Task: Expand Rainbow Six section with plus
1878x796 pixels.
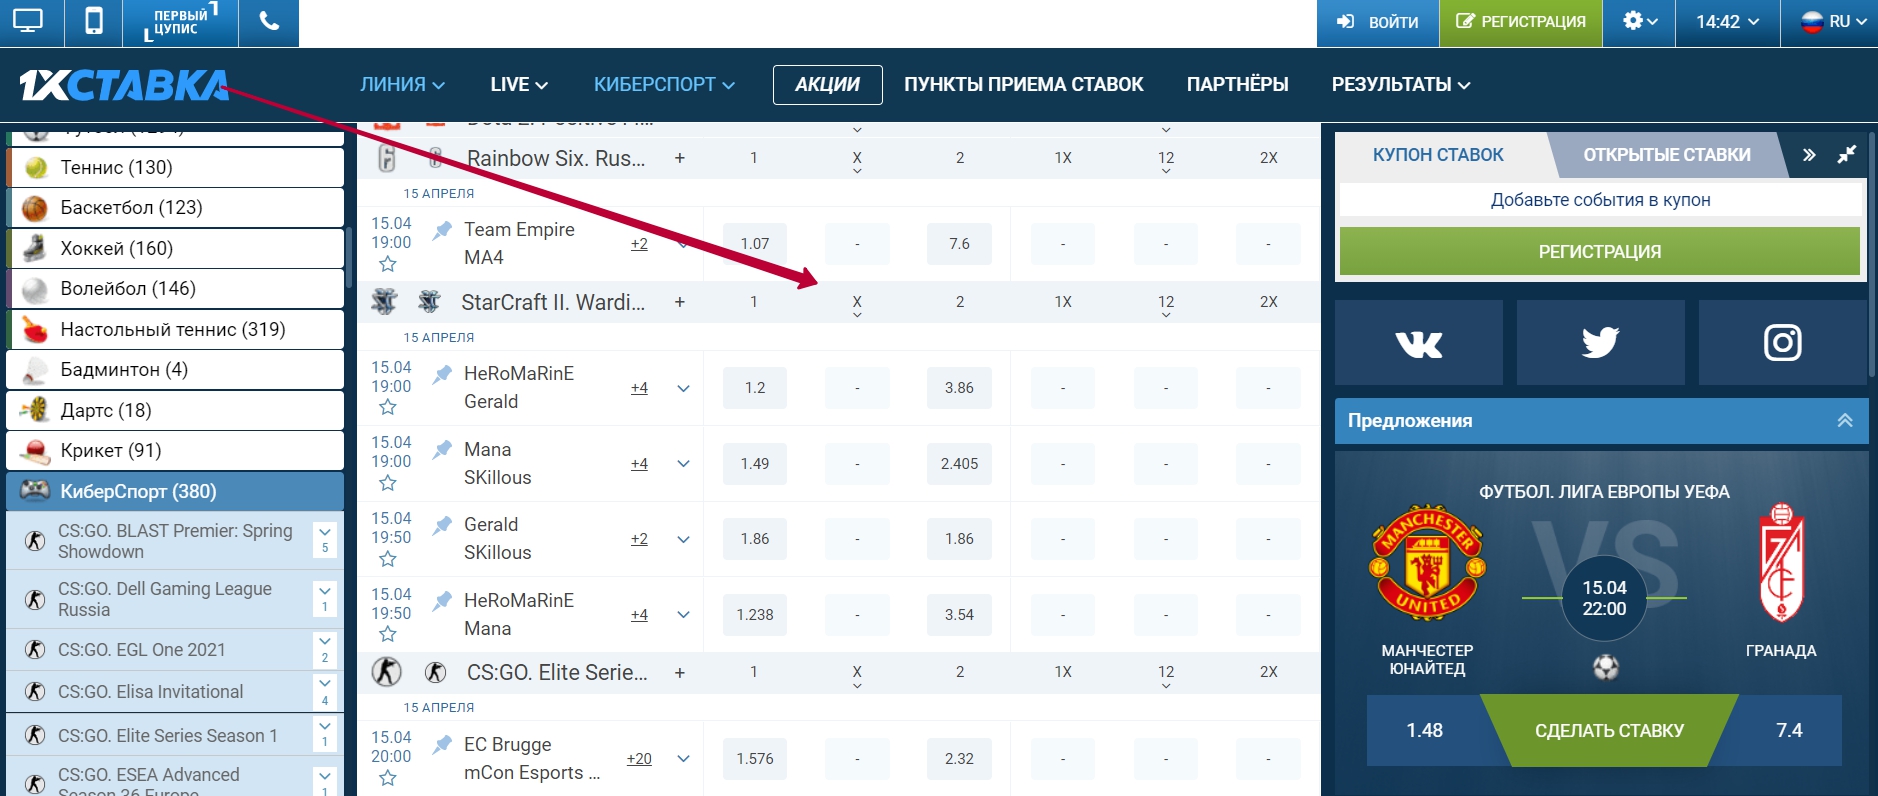Action: pyautogui.click(x=680, y=158)
